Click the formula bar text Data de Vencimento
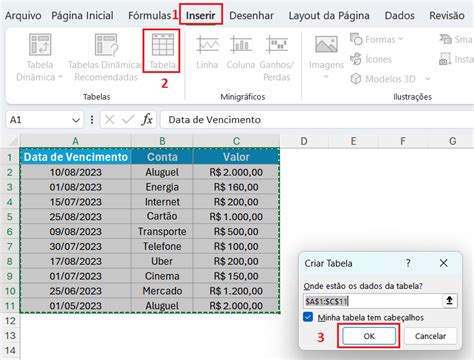 214,120
